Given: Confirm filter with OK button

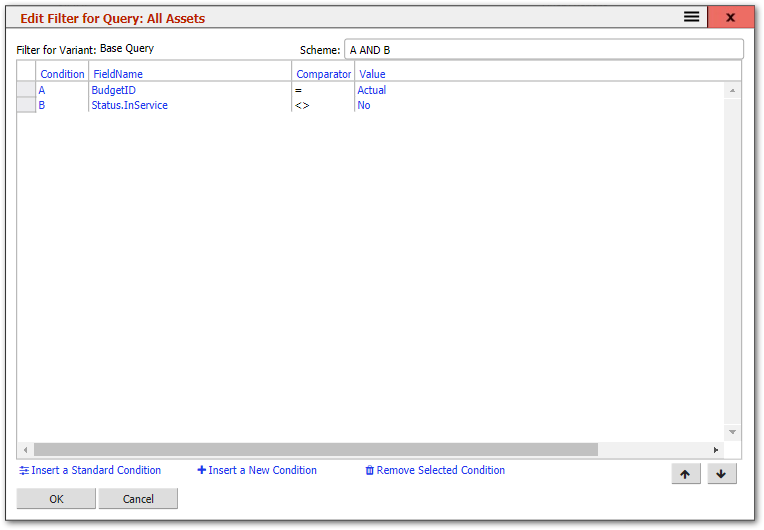Looking at the screenshot, I should pos(56,499).
